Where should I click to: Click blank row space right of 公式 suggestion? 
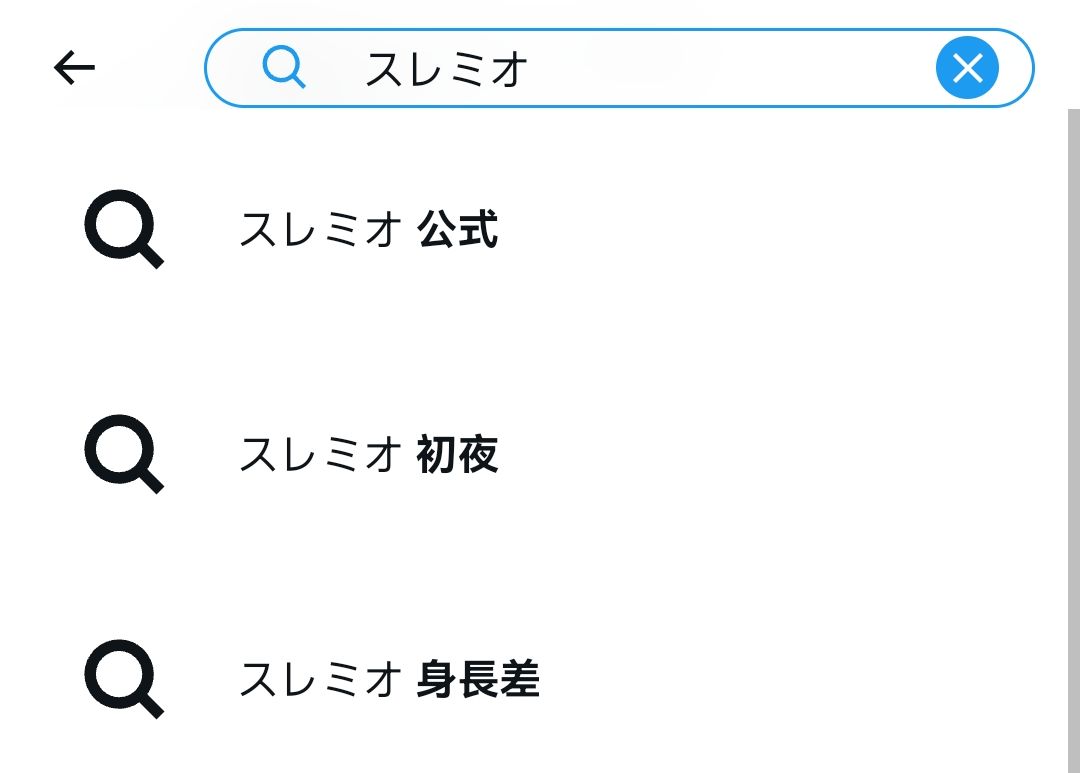[x=780, y=231]
